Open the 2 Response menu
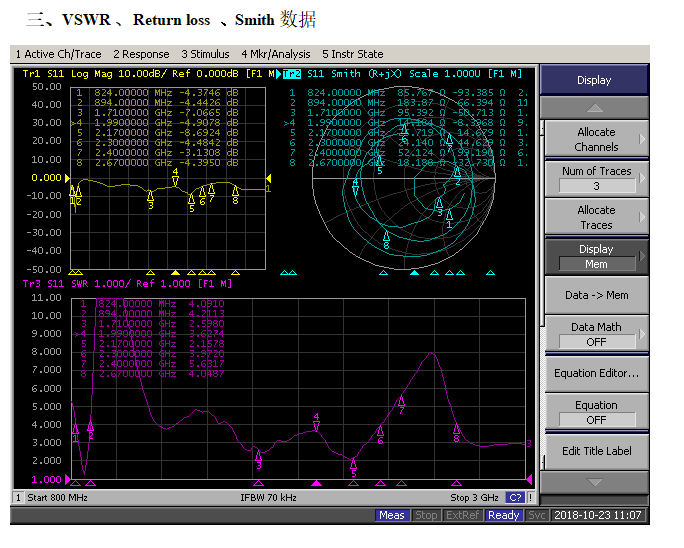Viewport: 684px width, 548px height. point(141,54)
